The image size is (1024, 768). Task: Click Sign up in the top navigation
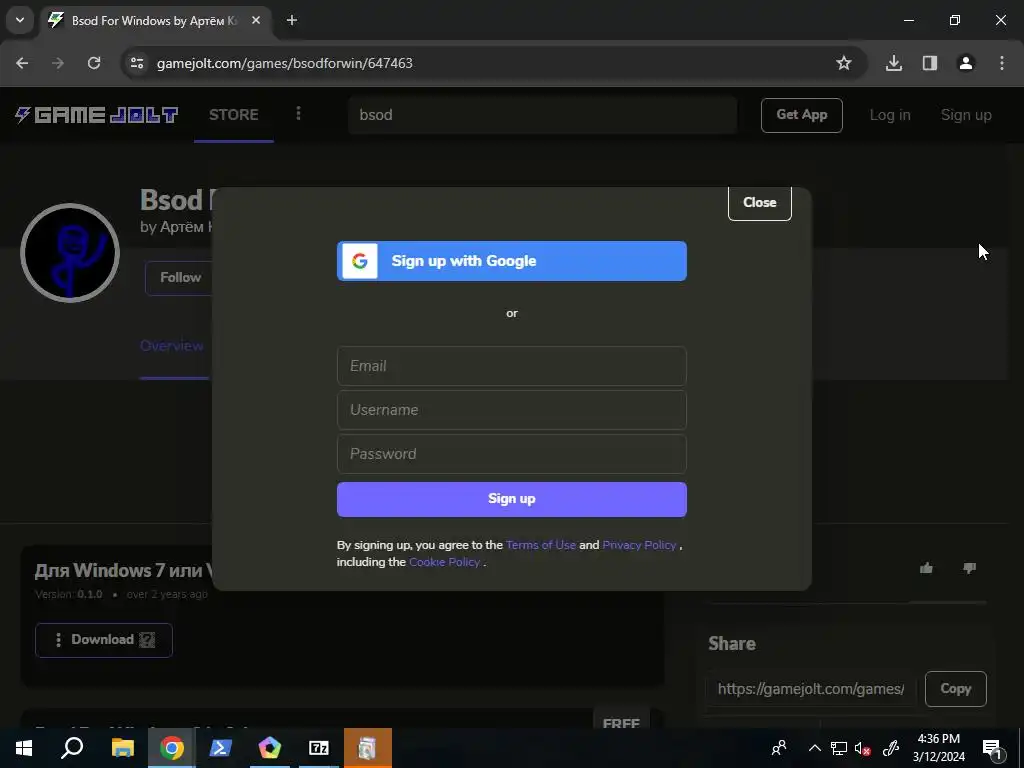[966, 115]
